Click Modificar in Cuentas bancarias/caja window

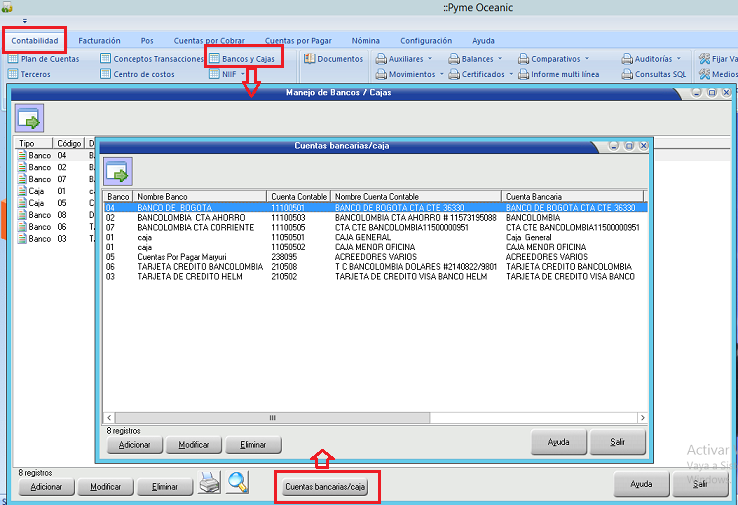click(x=194, y=444)
